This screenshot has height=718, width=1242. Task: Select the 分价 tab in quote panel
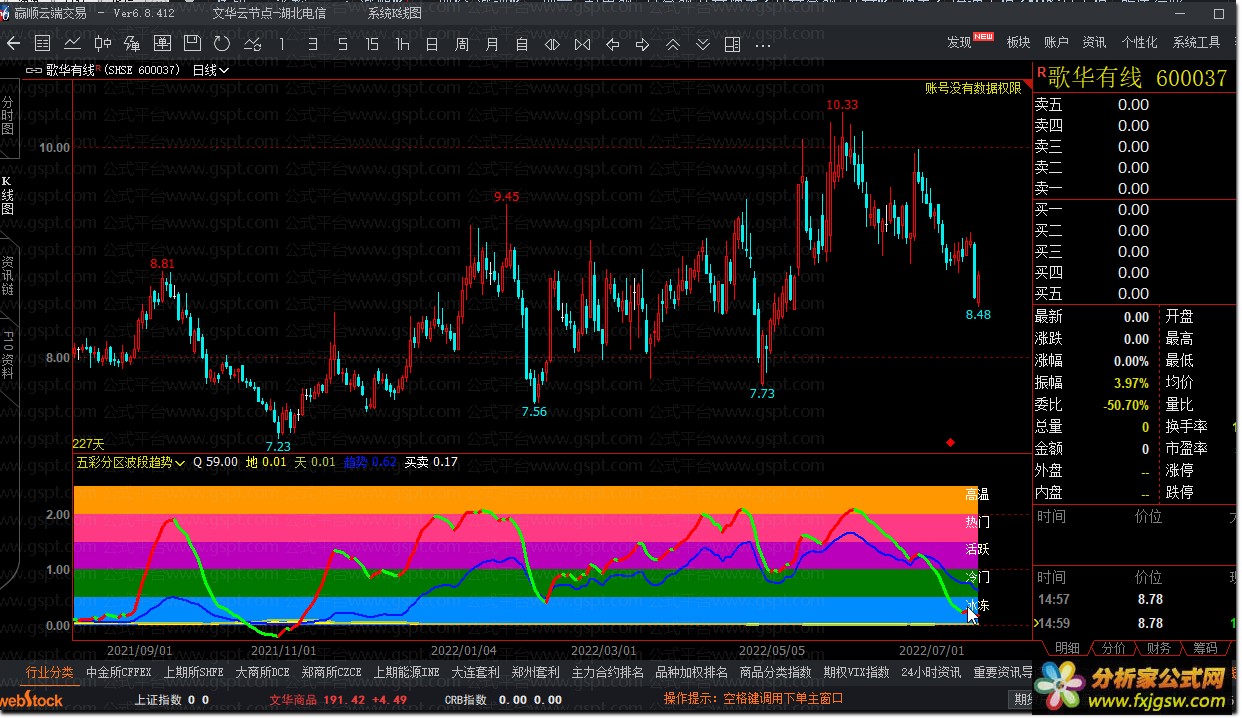(x=1113, y=648)
